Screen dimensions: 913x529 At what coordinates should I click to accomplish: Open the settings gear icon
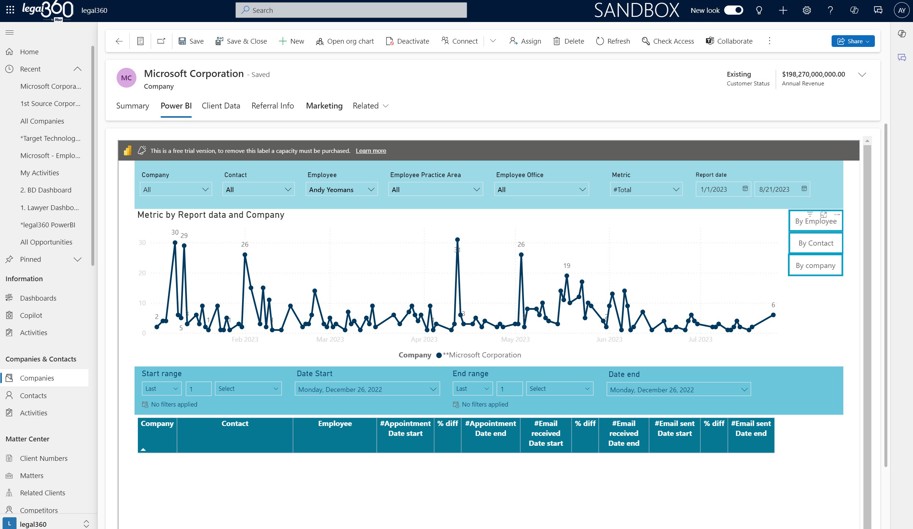click(806, 10)
